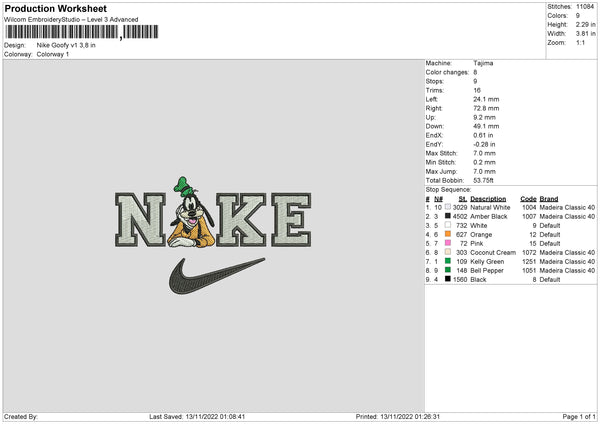Click the Production Worksheet title
Image resolution: width=600 pixels, height=424 pixels.
(x=56, y=8)
